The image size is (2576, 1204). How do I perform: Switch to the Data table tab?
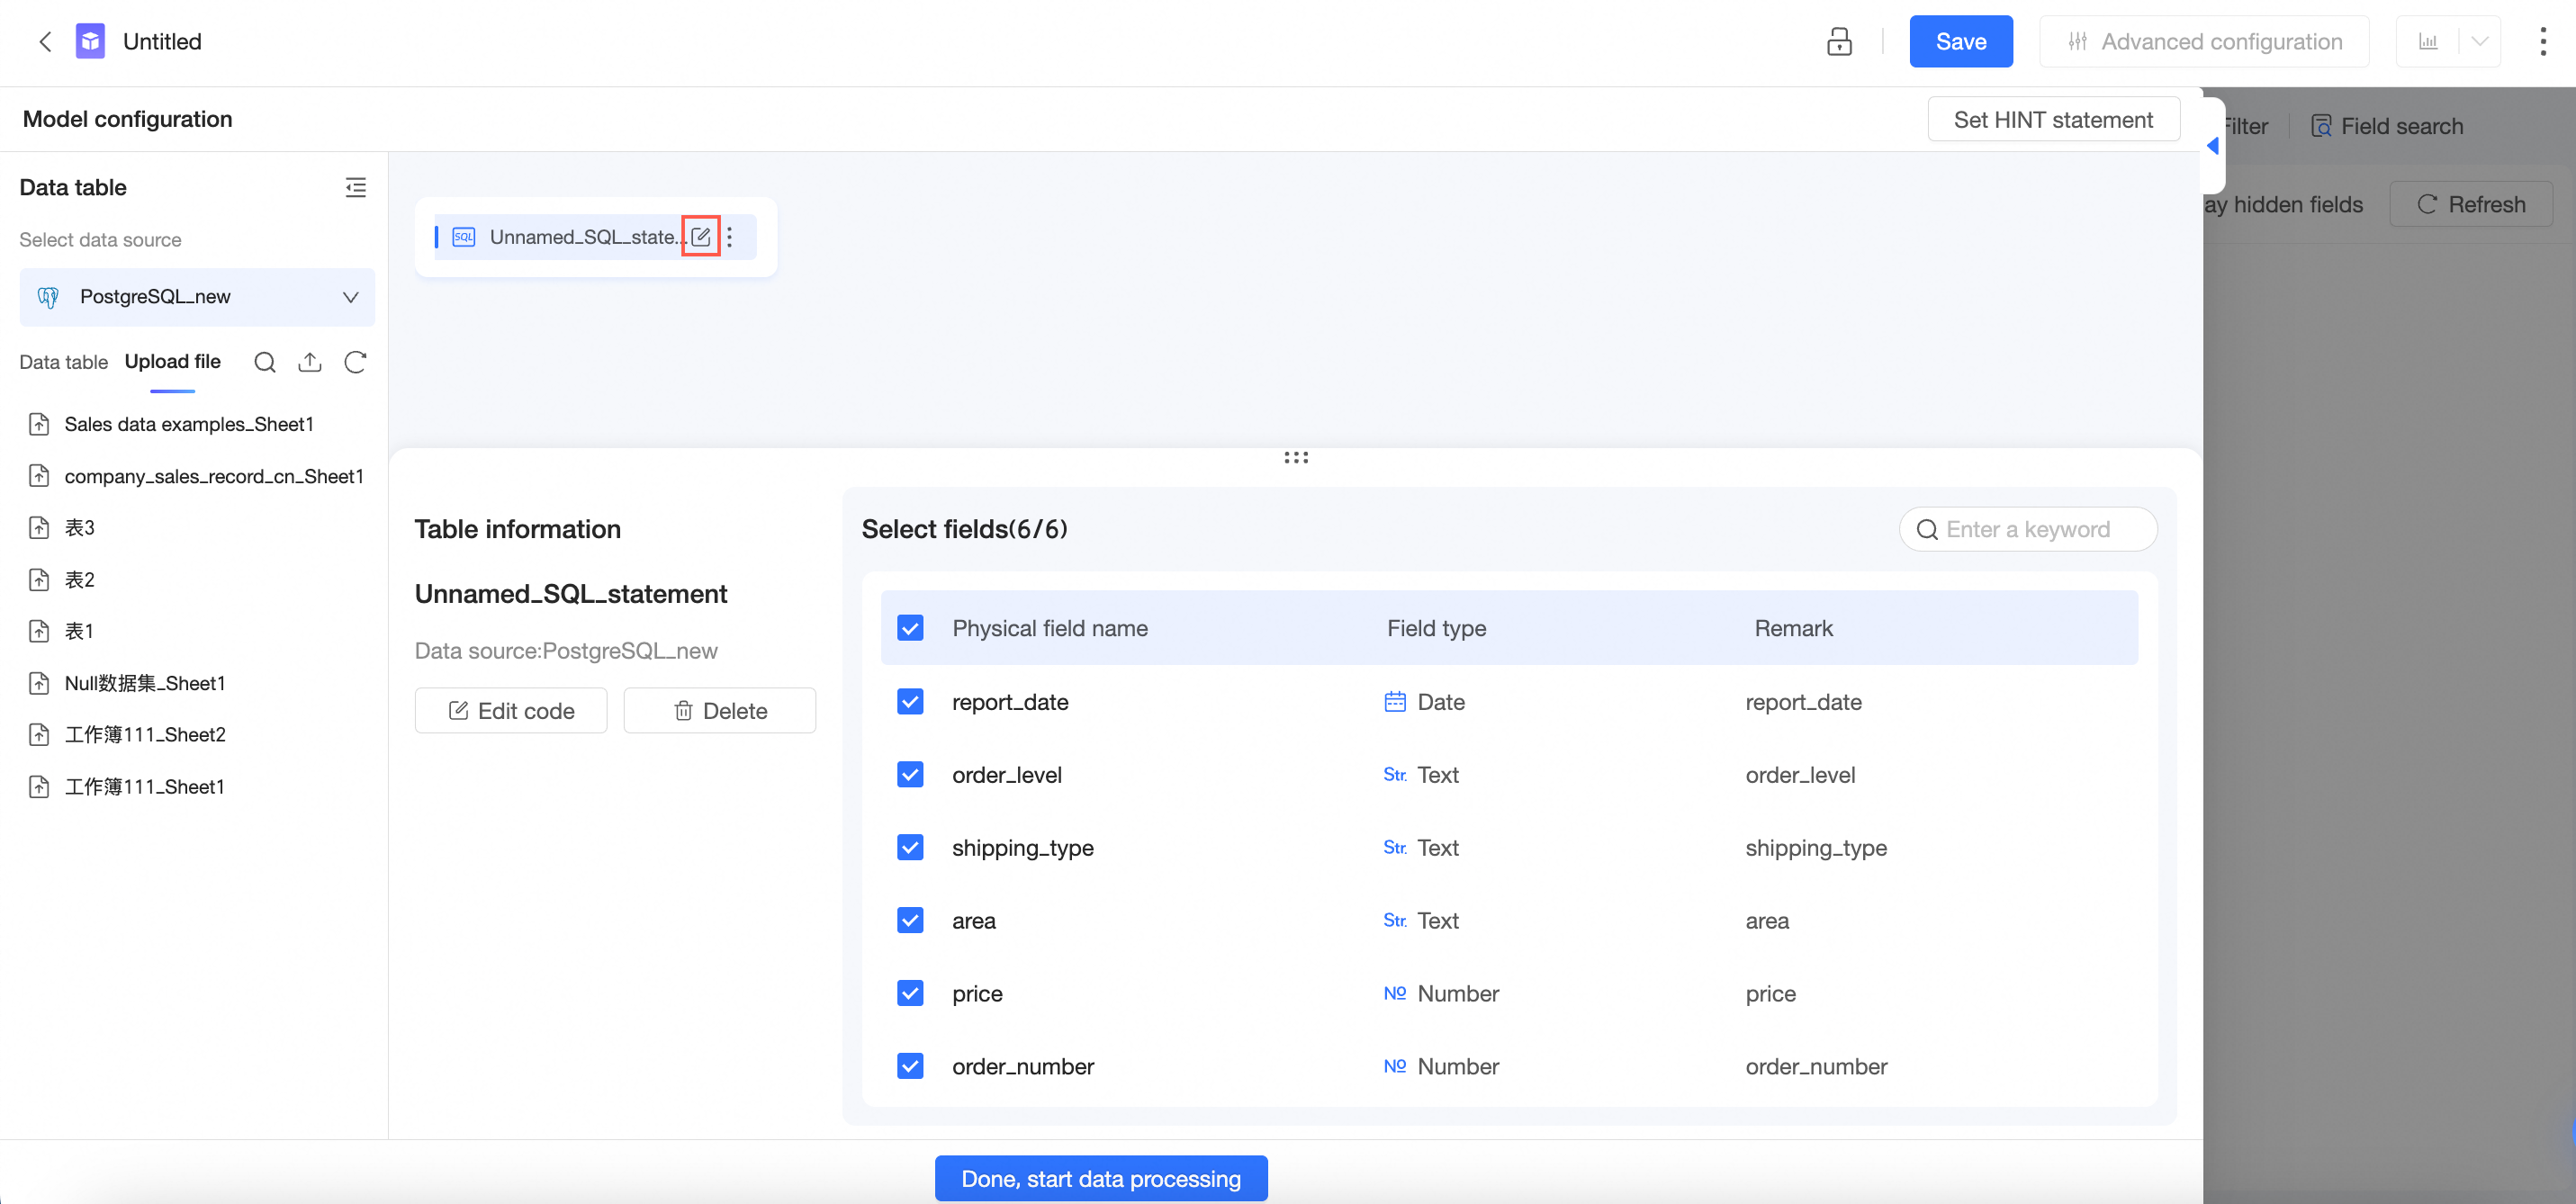coord(63,362)
